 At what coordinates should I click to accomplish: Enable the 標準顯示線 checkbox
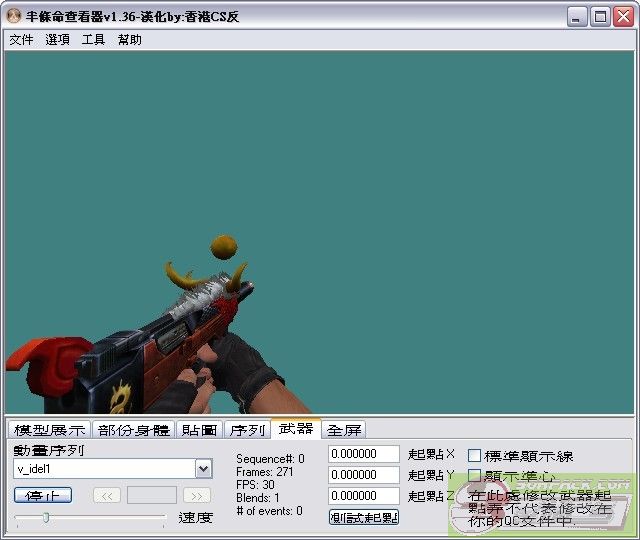[475, 456]
